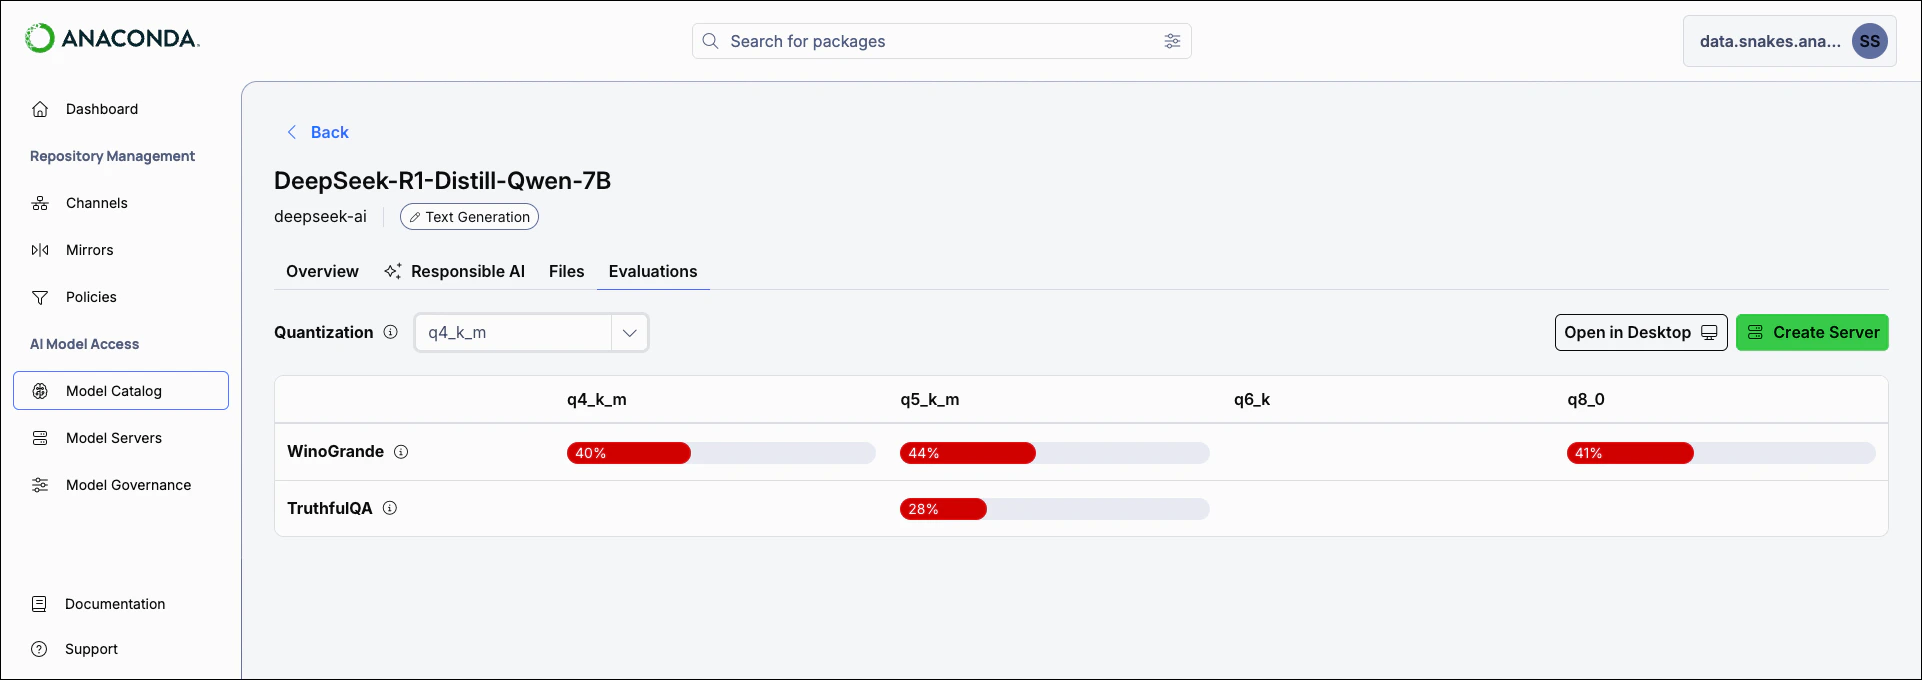Click WinoGrande q5_k_m 44% progress bar
1922x680 pixels.
pos(1054,453)
